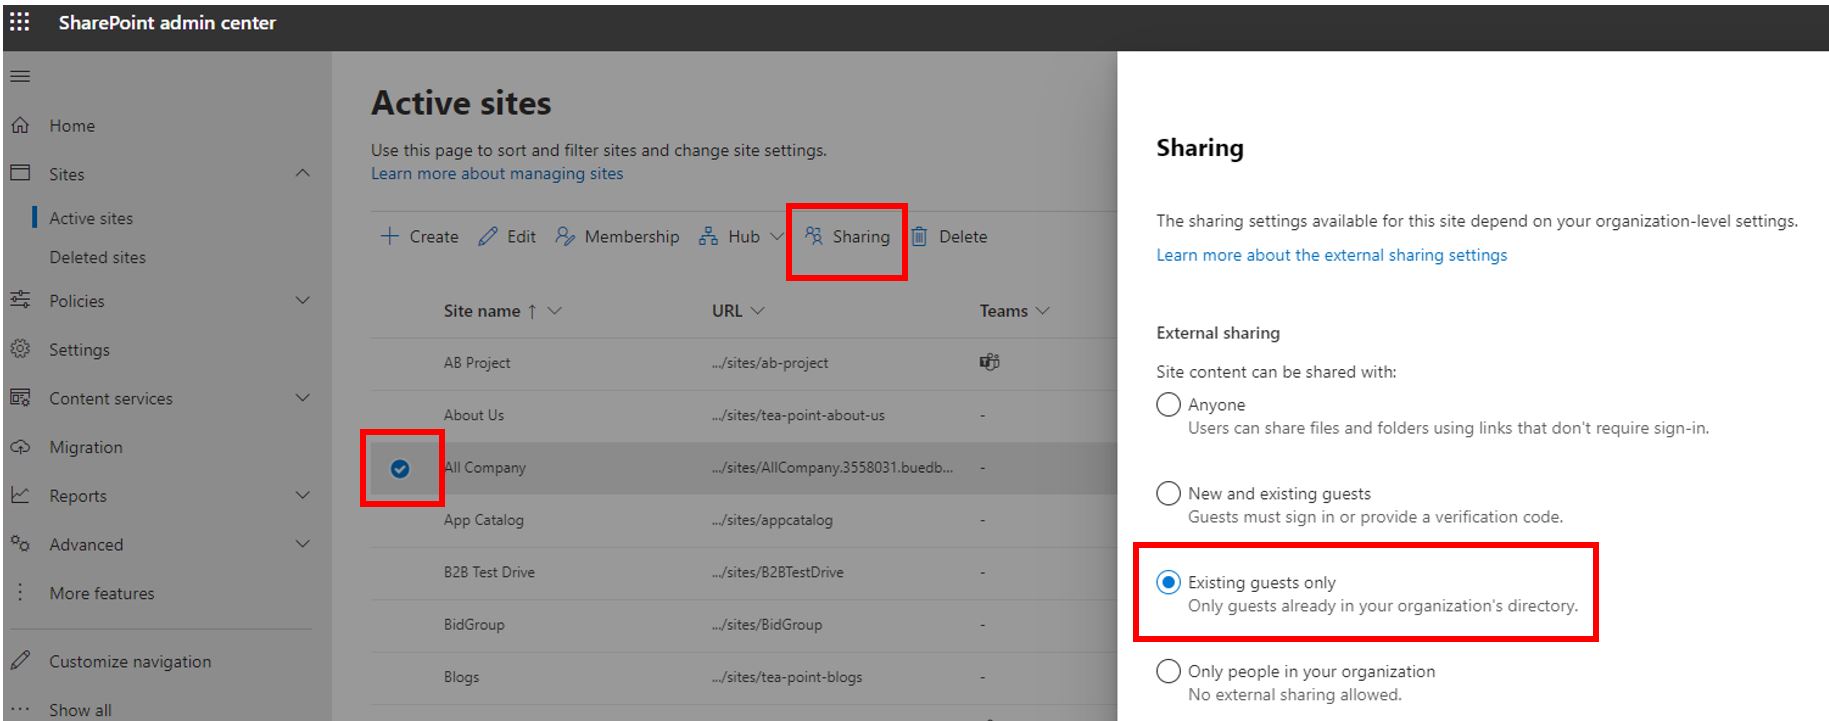Click SharePoint admin center title
The image size is (1829, 721).
point(167,23)
